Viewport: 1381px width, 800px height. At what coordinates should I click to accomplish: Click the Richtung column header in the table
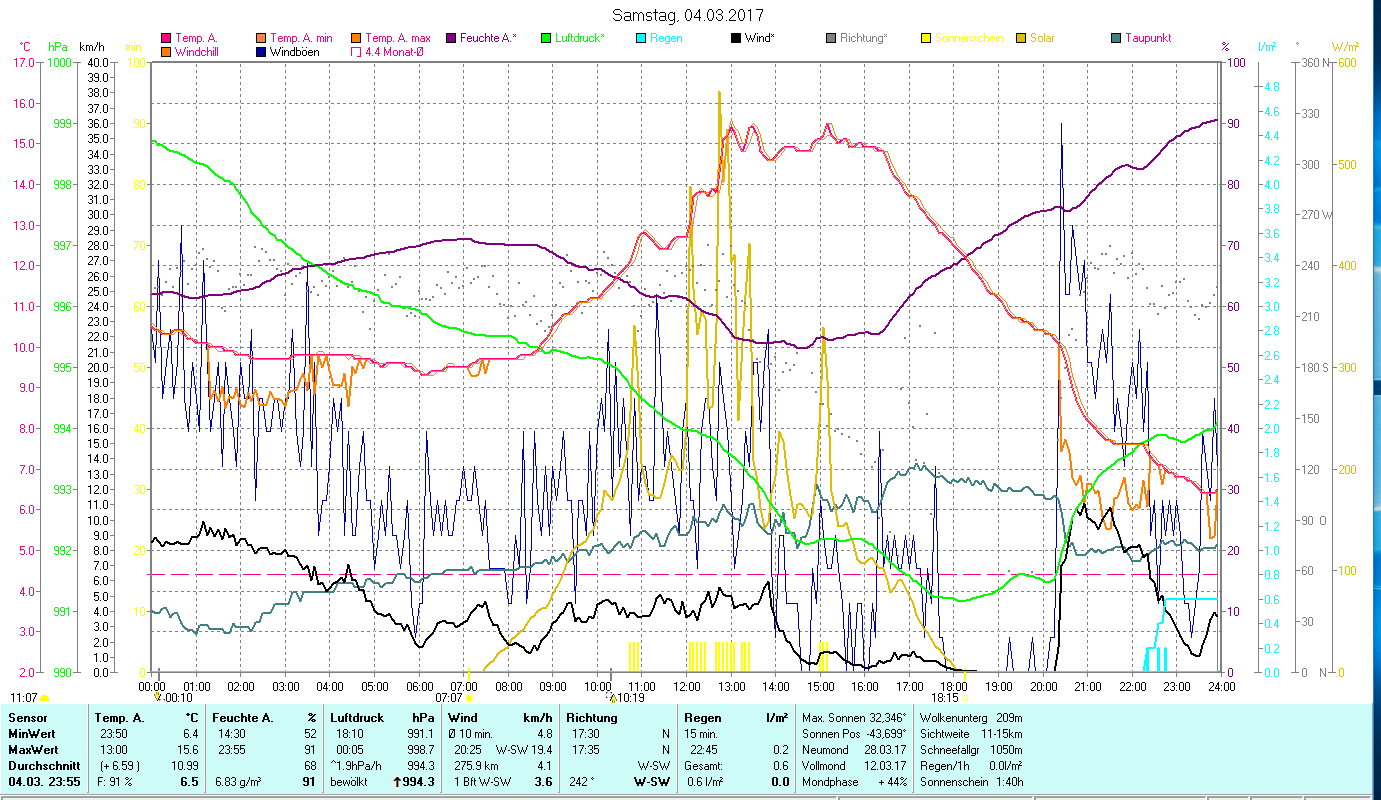591,718
